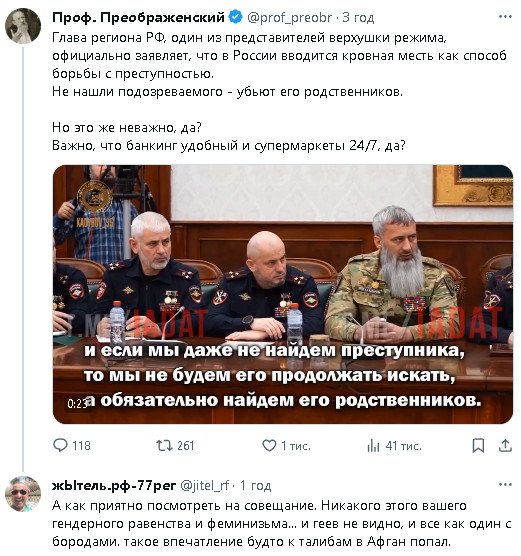The height and width of the screenshot is (556, 521).
Task: Click the жЫтель.рф-77рег display name
Action: (114, 485)
